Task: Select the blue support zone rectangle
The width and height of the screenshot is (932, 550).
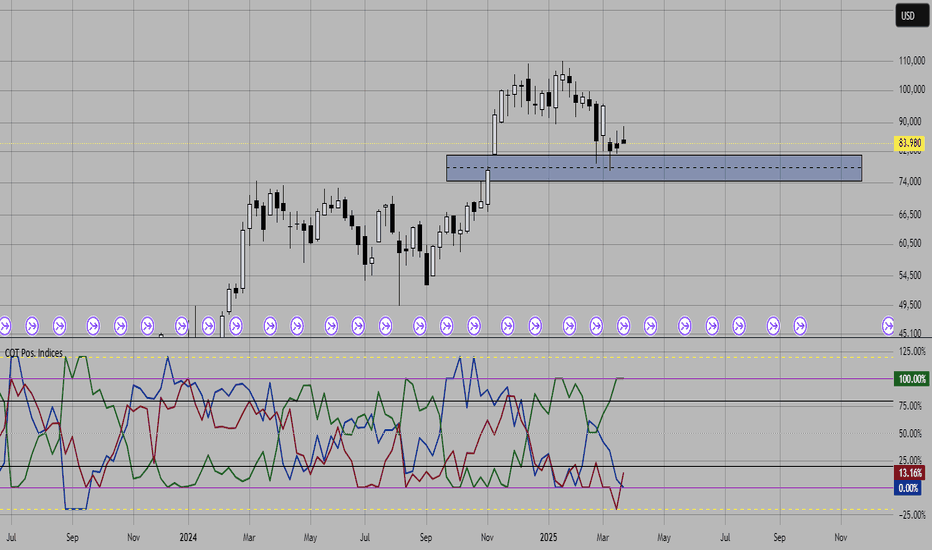Action: pyautogui.click(x=654, y=168)
